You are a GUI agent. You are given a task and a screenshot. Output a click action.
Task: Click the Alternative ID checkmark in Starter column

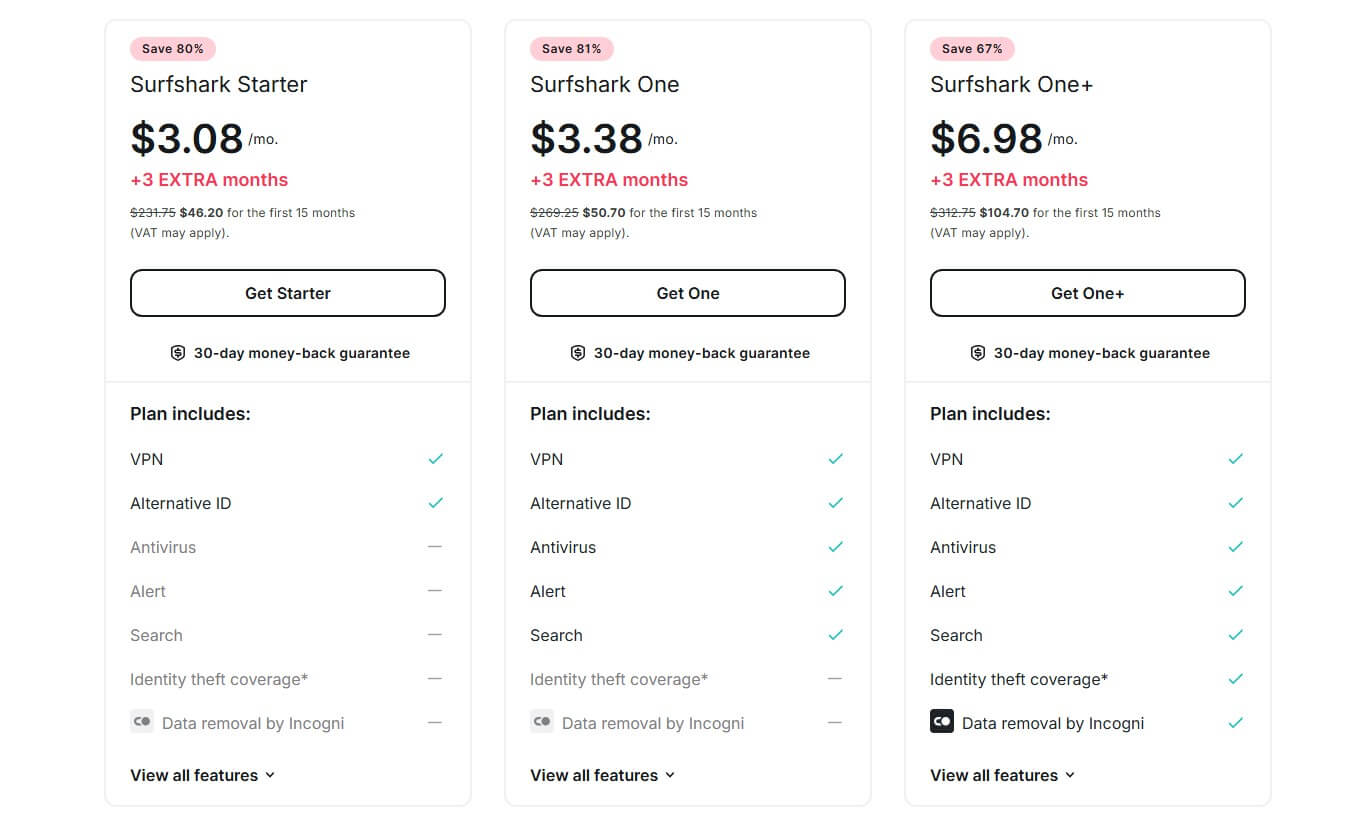(435, 502)
